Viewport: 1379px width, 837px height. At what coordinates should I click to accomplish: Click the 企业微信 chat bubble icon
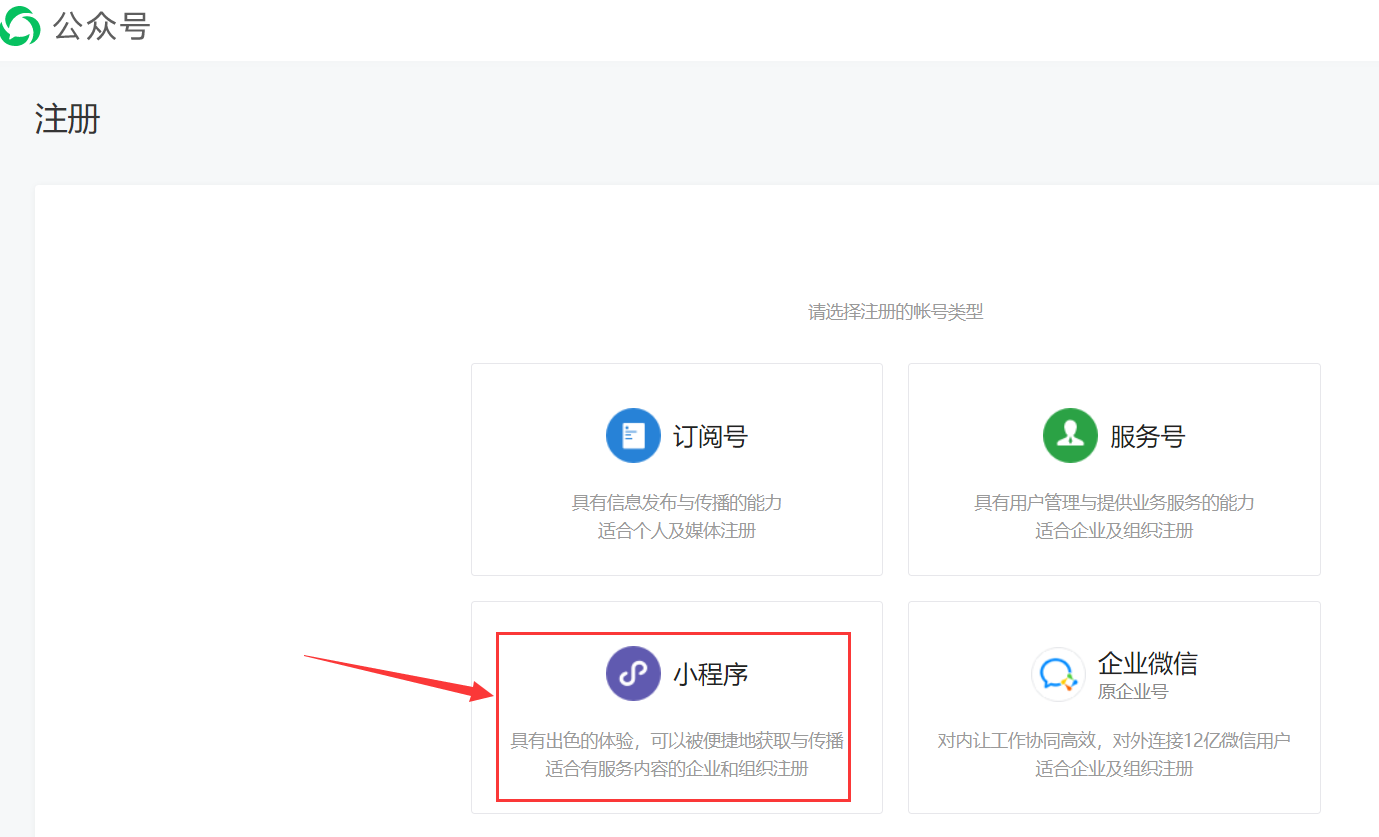pyautogui.click(x=1058, y=674)
